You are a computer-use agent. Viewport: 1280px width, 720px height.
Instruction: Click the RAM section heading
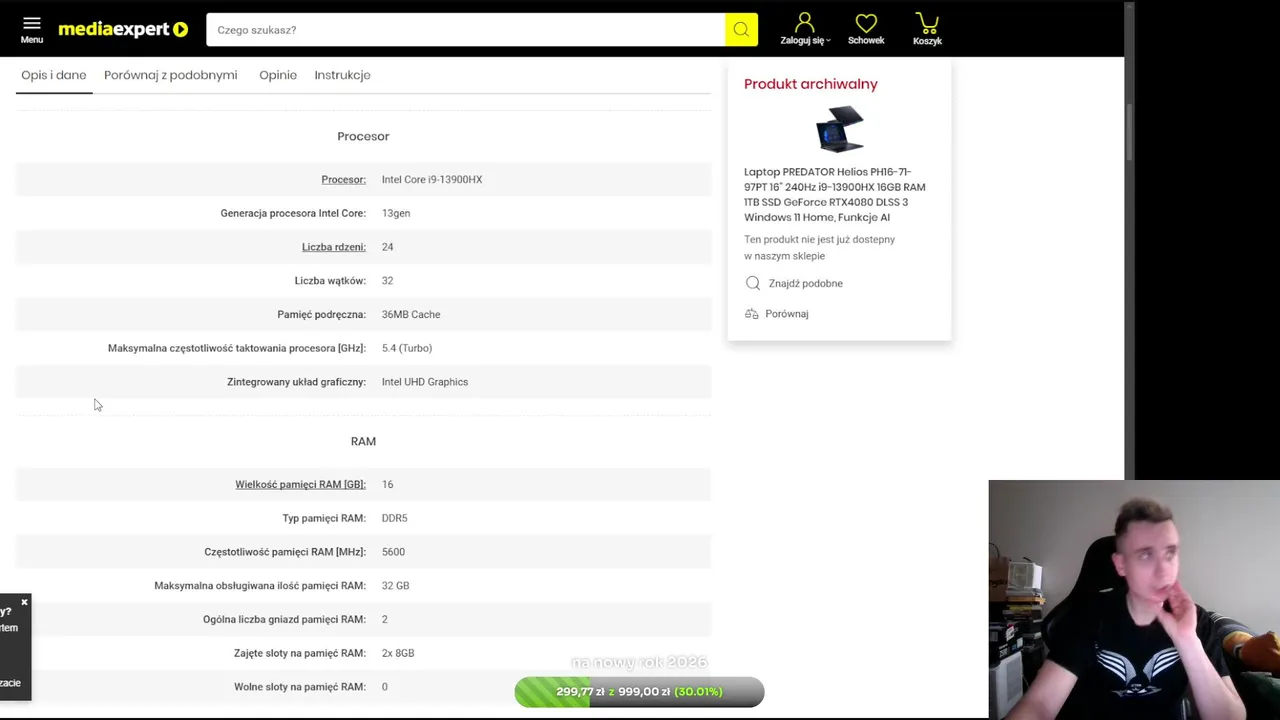coord(363,441)
